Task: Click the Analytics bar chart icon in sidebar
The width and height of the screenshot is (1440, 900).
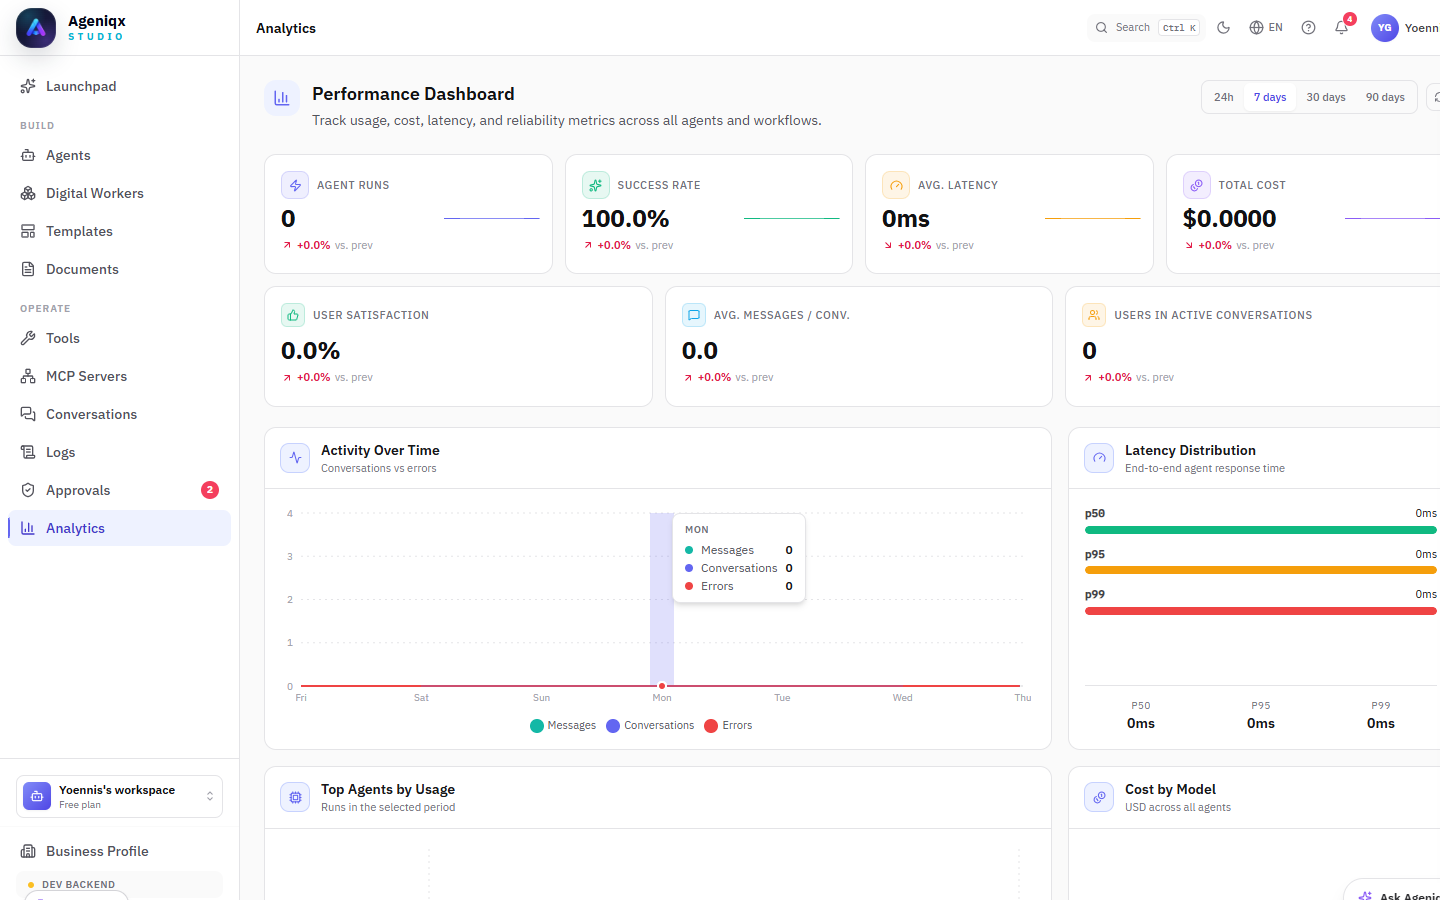Action: pos(28,528)
